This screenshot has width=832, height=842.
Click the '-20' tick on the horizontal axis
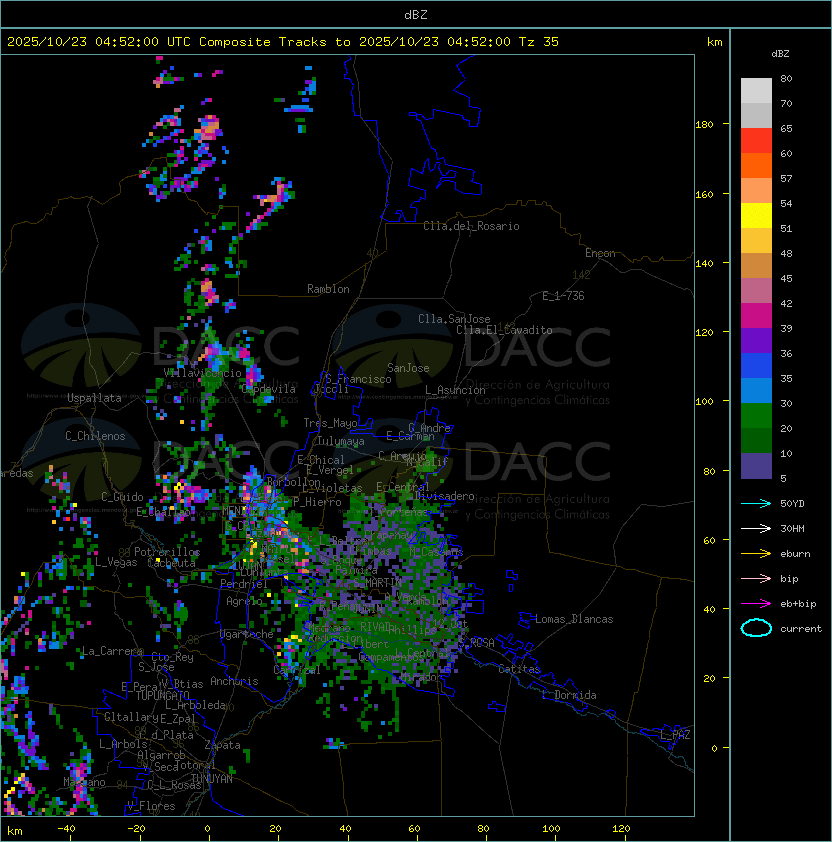pos(136,829)
